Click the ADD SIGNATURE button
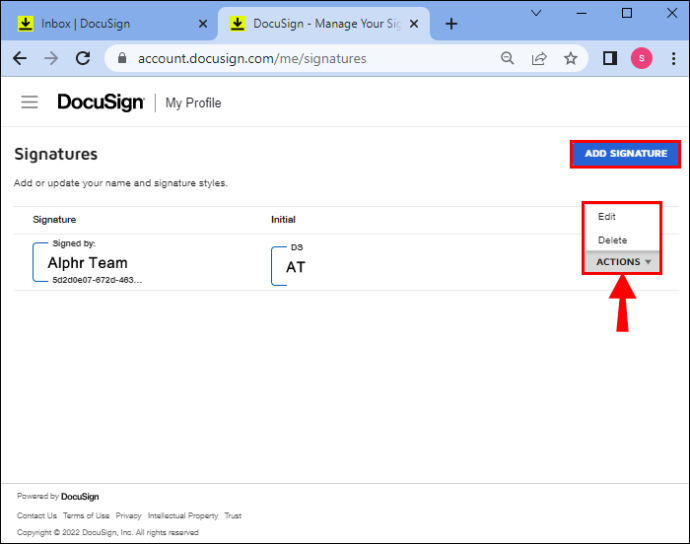690x544 pixels. (x=625, y=154)
